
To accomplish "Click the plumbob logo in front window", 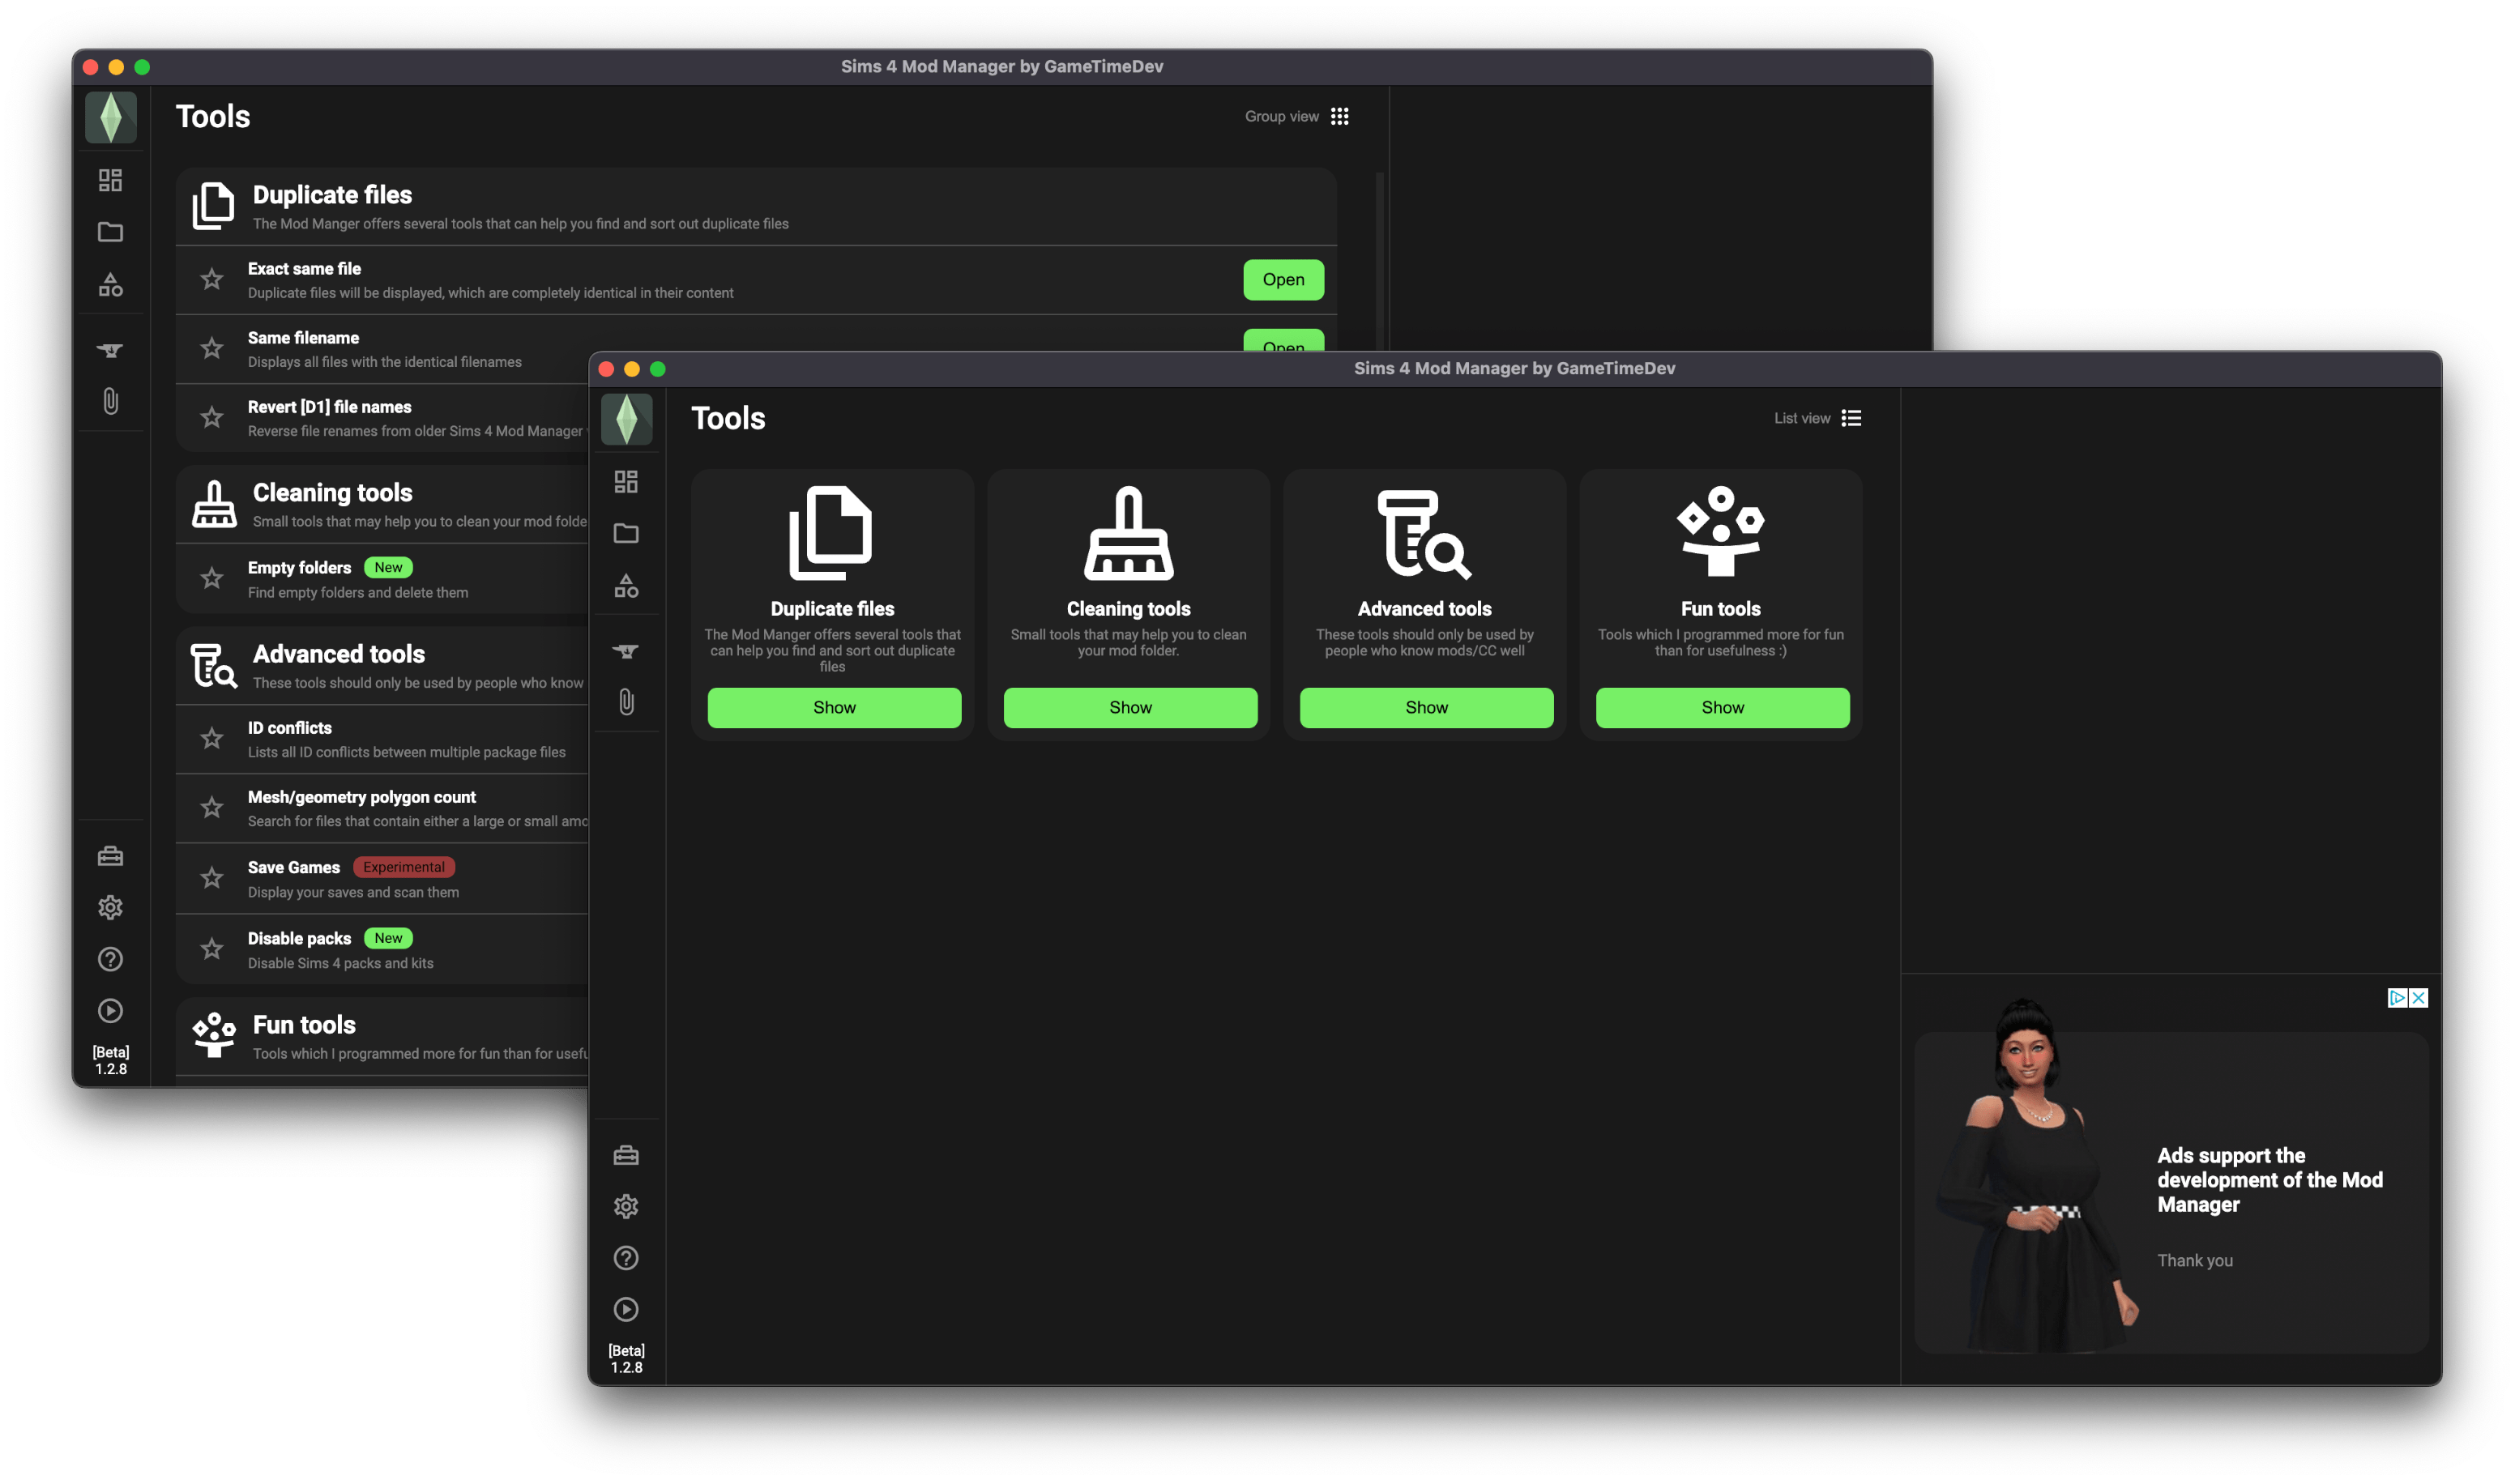I will point(626,419).
